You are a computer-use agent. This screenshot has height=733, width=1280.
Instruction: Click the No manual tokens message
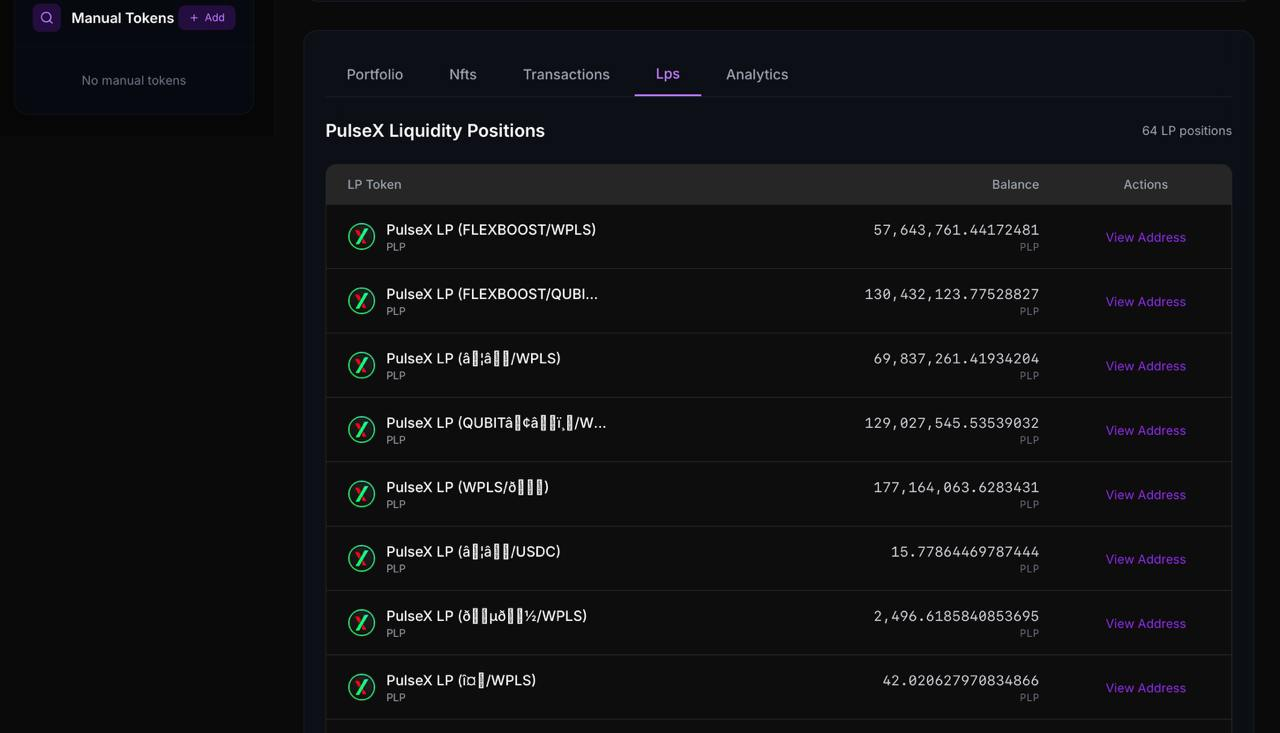tap(134, 80)
